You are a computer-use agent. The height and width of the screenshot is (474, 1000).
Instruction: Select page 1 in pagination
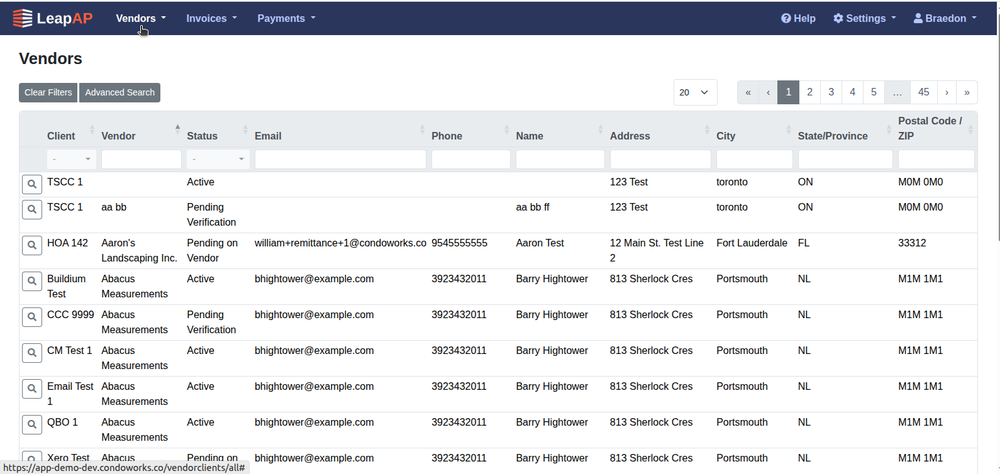pyautogui.click(x=788, y=93)
